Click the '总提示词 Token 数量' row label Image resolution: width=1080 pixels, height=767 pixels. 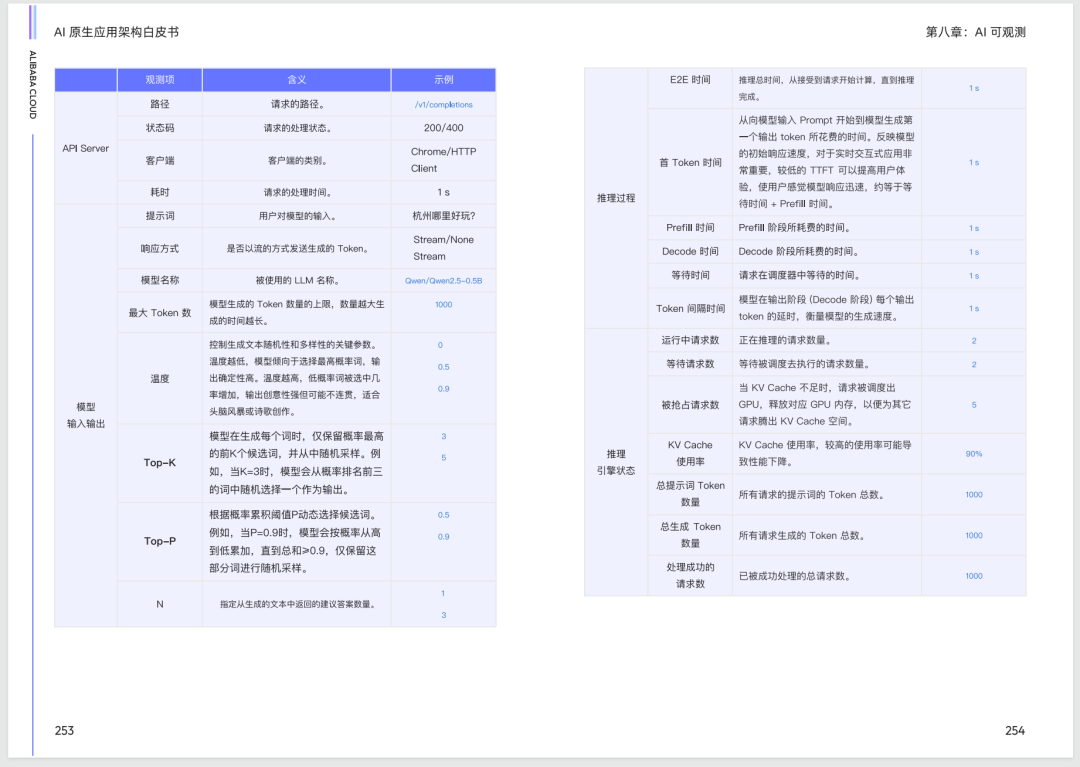[690, 494]
